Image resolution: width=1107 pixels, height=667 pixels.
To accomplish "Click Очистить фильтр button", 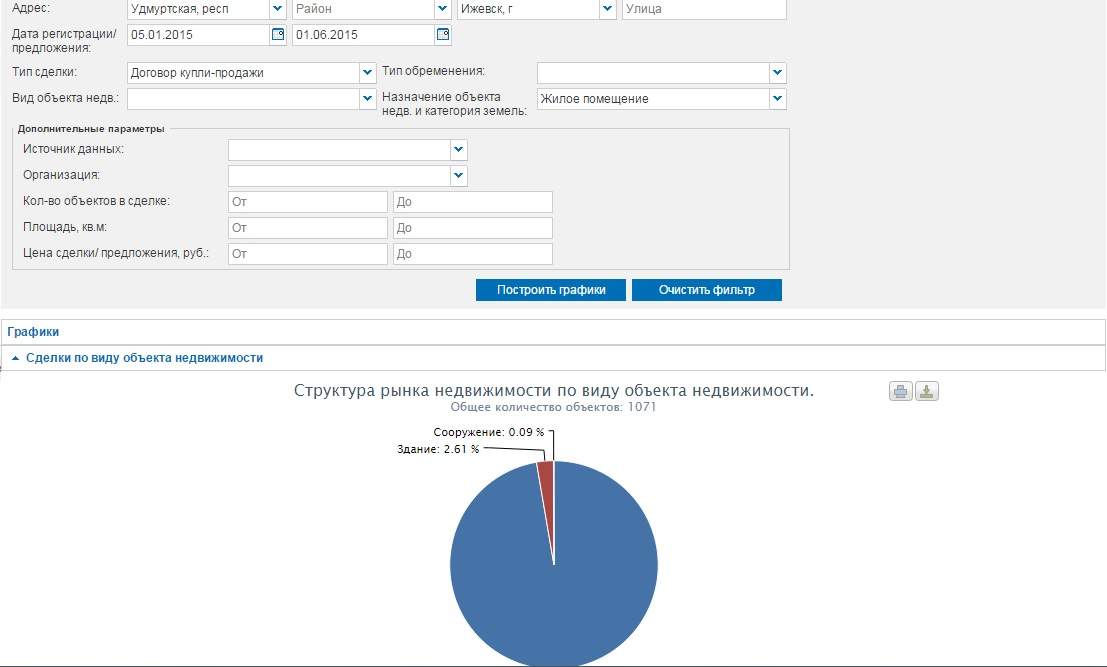I will coord(707,290).
